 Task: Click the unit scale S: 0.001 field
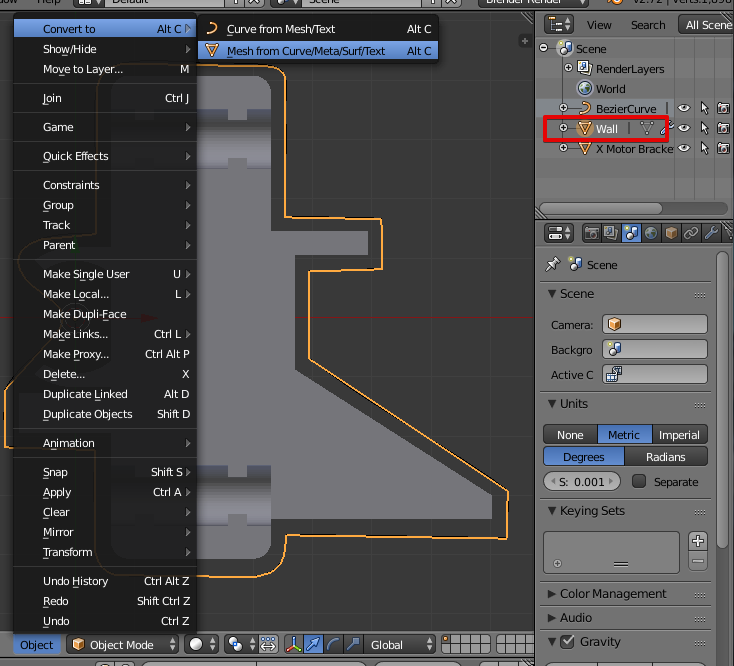click(x=582, y=482)
